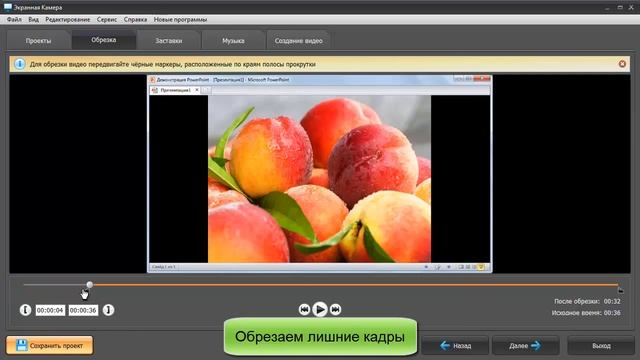Maximize the Экранная Камера window
The image size is (640, 360).
click(x=620, y=8)
